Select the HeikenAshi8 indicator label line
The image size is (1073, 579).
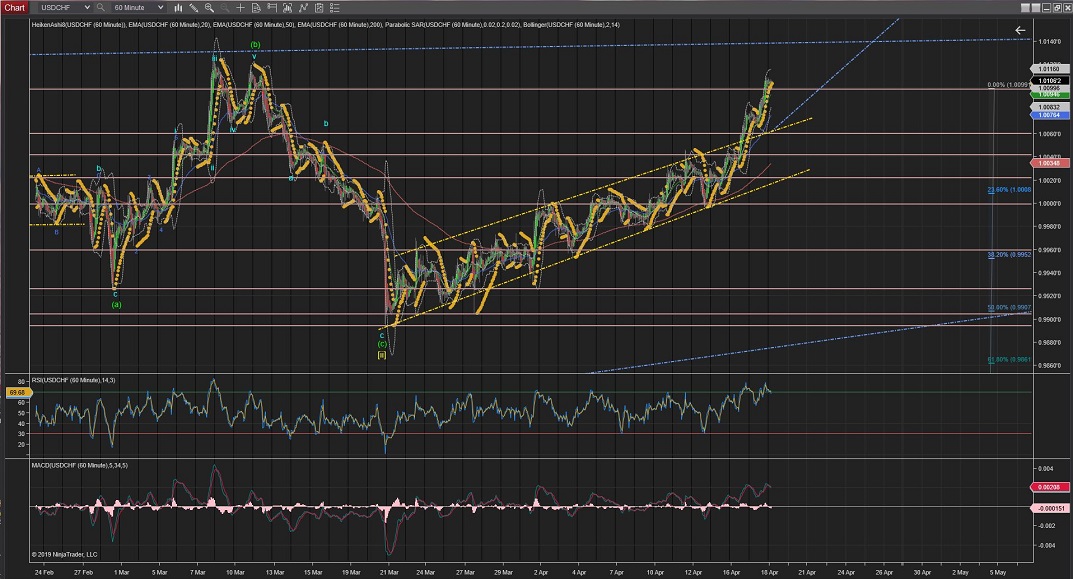[x=325, y=25]
